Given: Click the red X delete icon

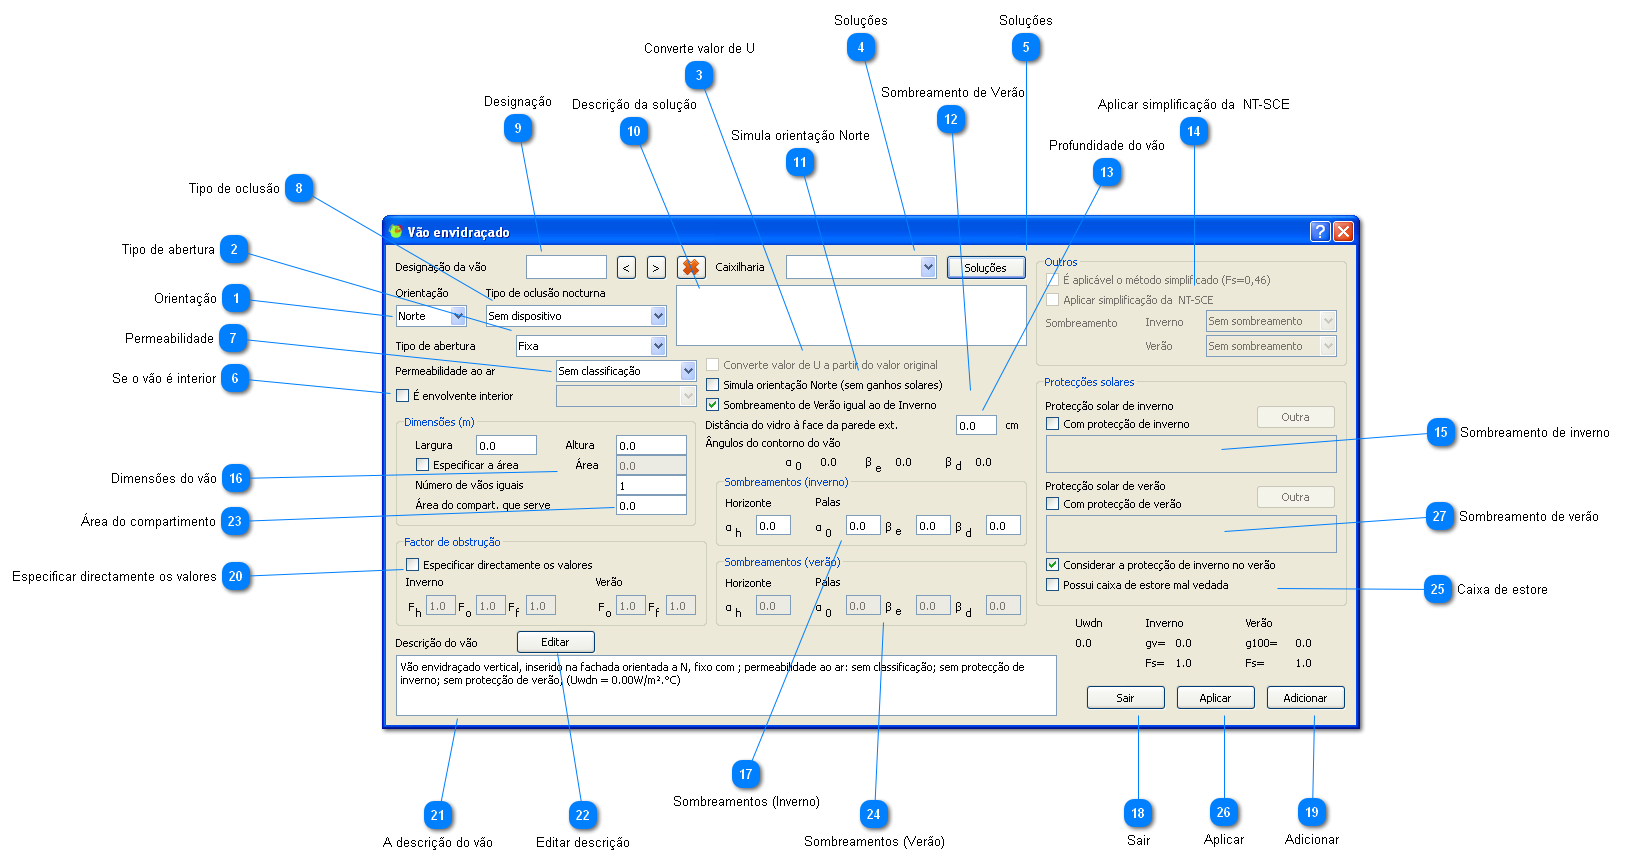Looking at the screenshot, I should pyautogui.click(x=690, y=267).
